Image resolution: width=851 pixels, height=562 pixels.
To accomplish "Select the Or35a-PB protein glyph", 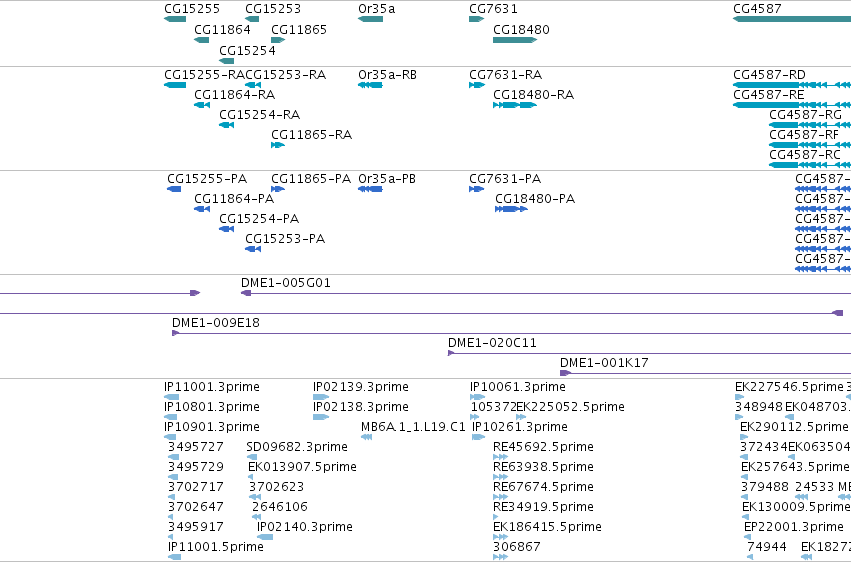I will point(370,189).
